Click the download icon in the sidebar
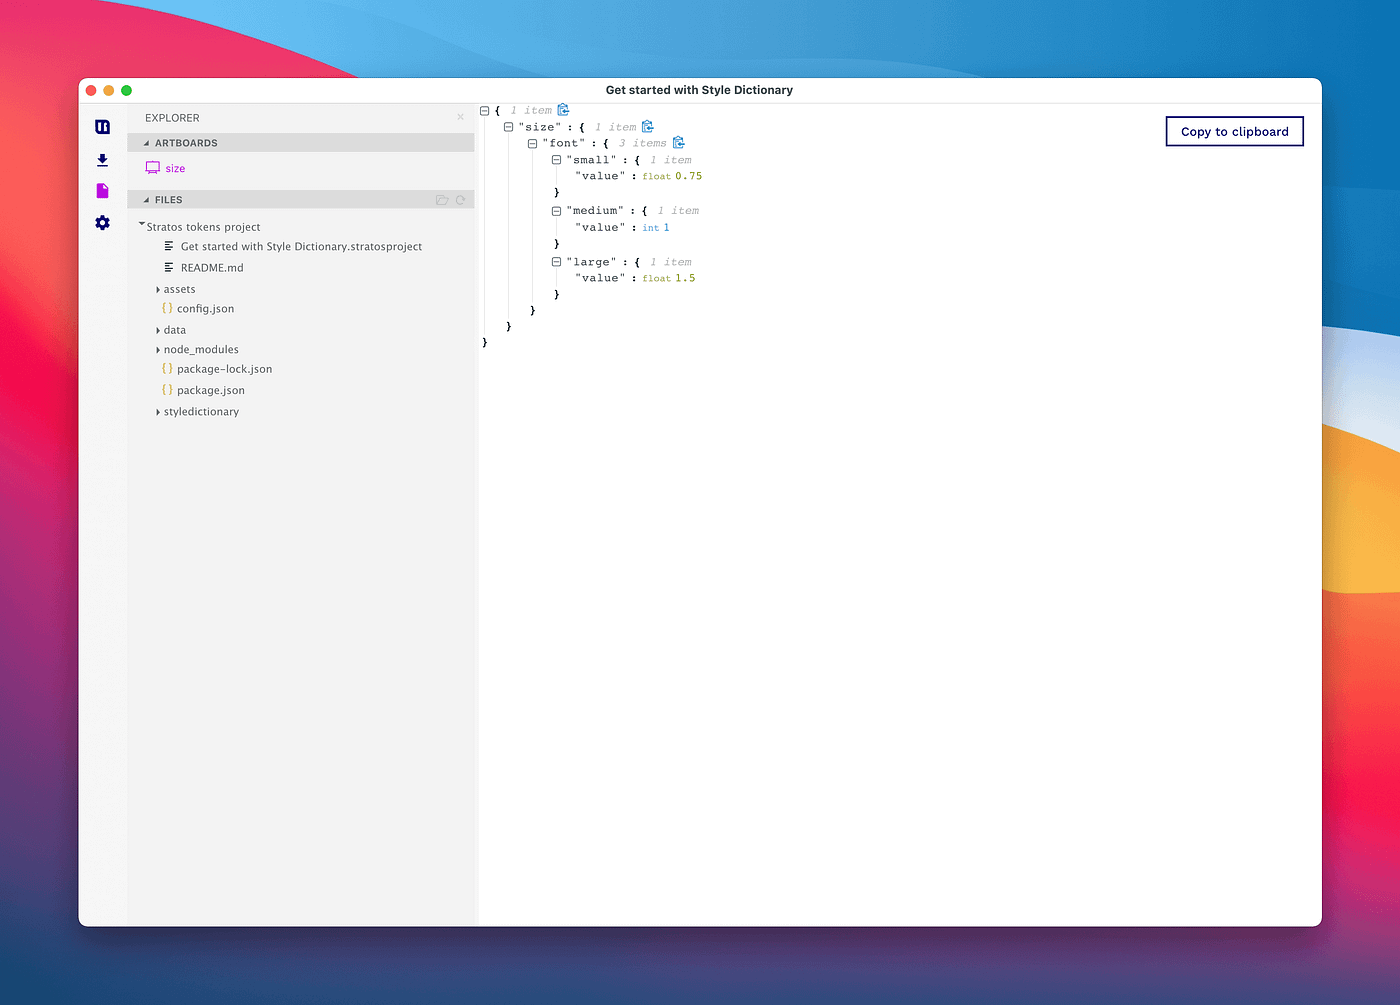This screenshot has width=1400, height=1005. (x=102, y=160)
